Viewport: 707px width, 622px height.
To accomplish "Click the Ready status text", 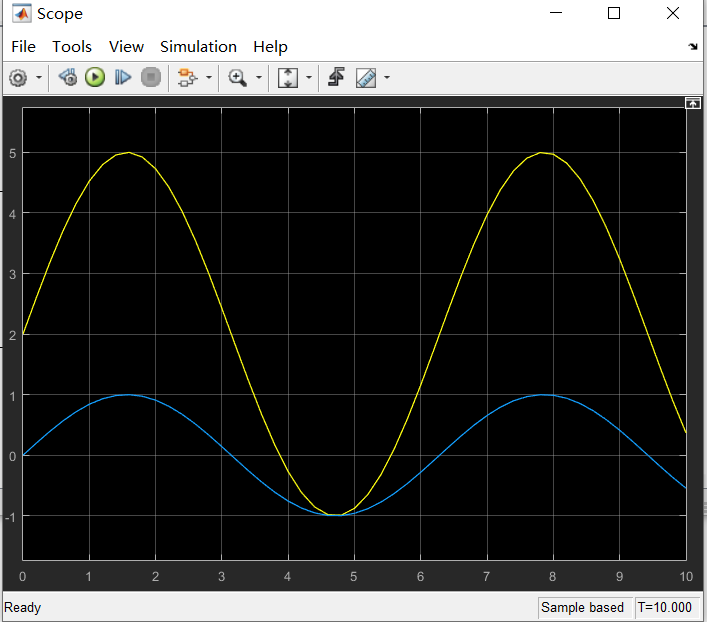I will [23, 608].
